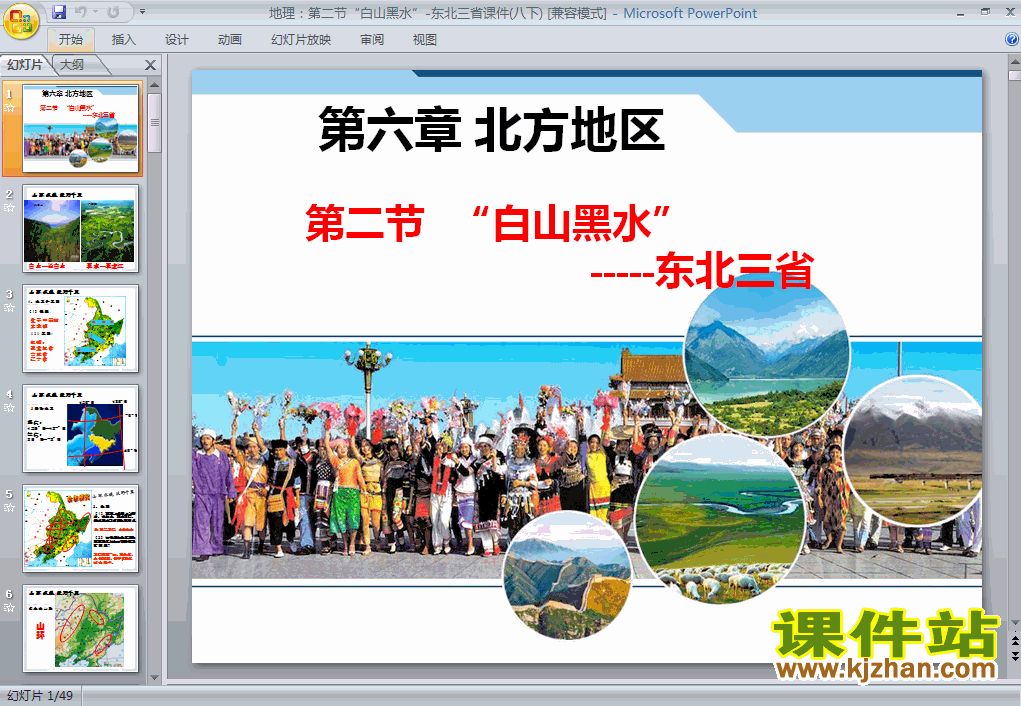This screenshot has width=1021, height=706.
Task: Click animation star icon beside slide 6
Action: point(9,608)
